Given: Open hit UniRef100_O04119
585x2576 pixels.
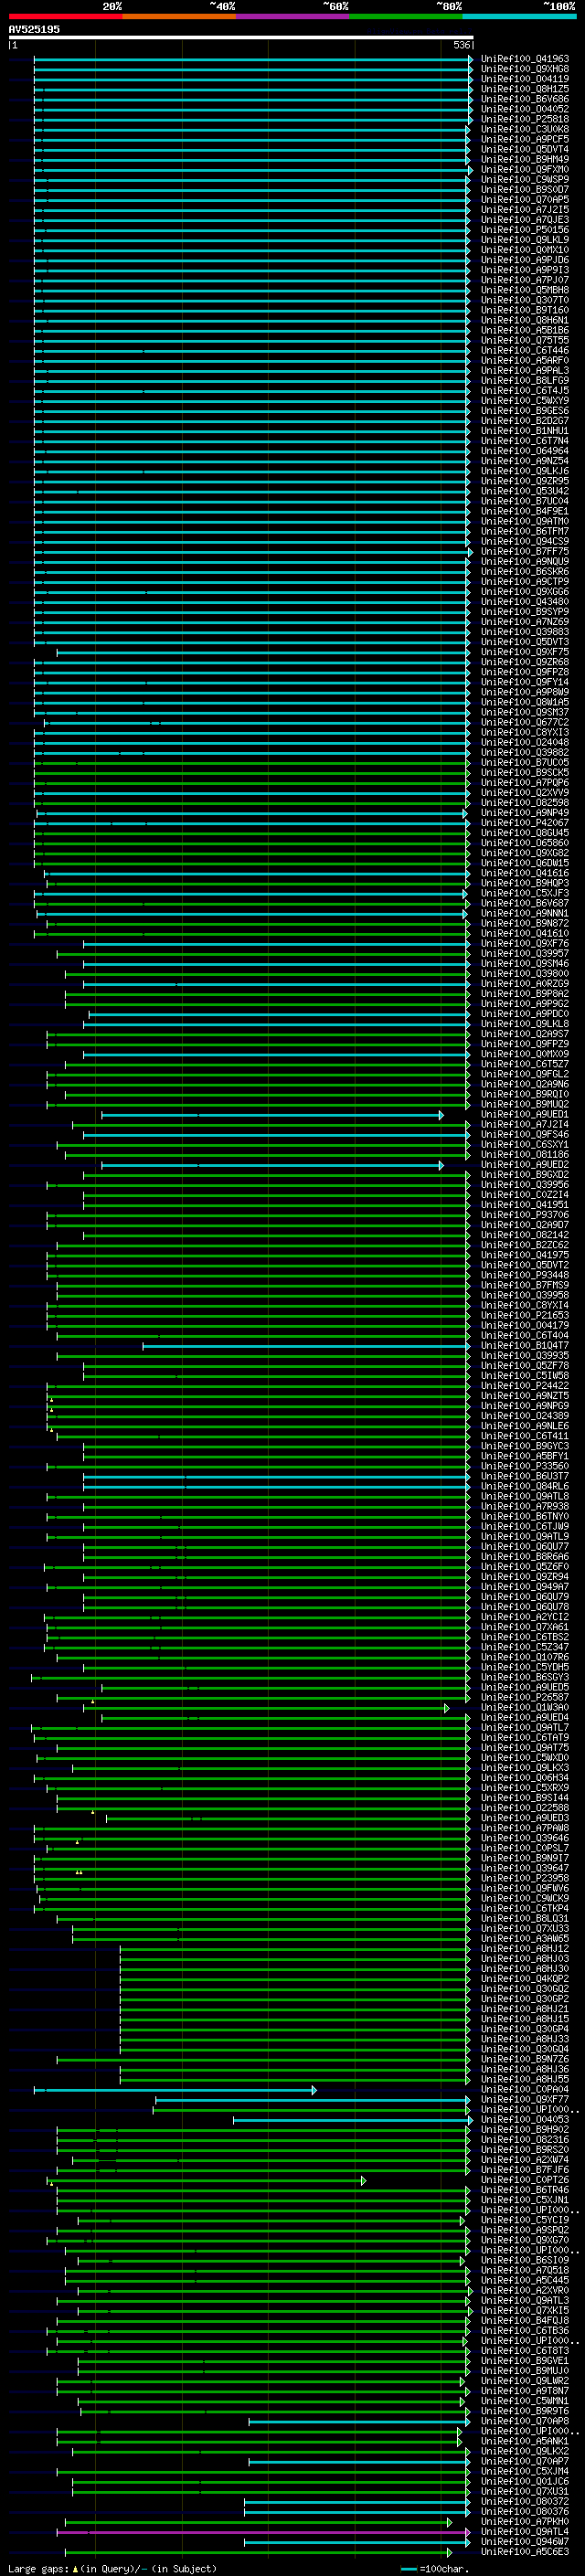Looking at the screenshot, I should (524, 79).
